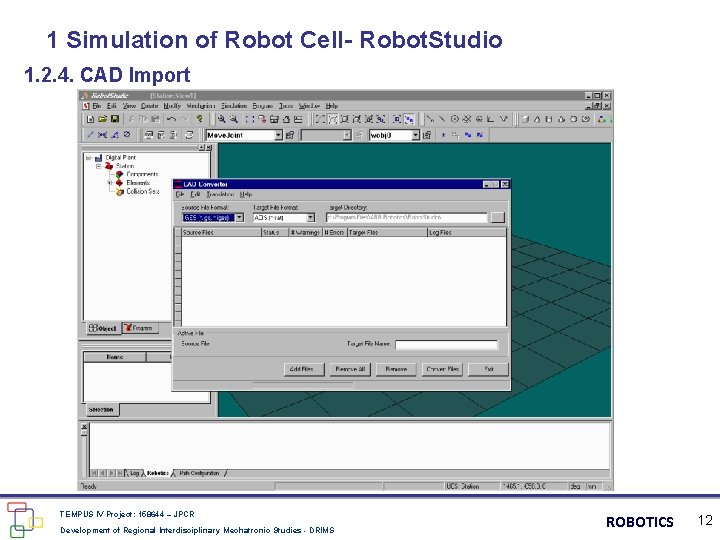Click the highlighted blue selection-level icon

coord(410,119)
